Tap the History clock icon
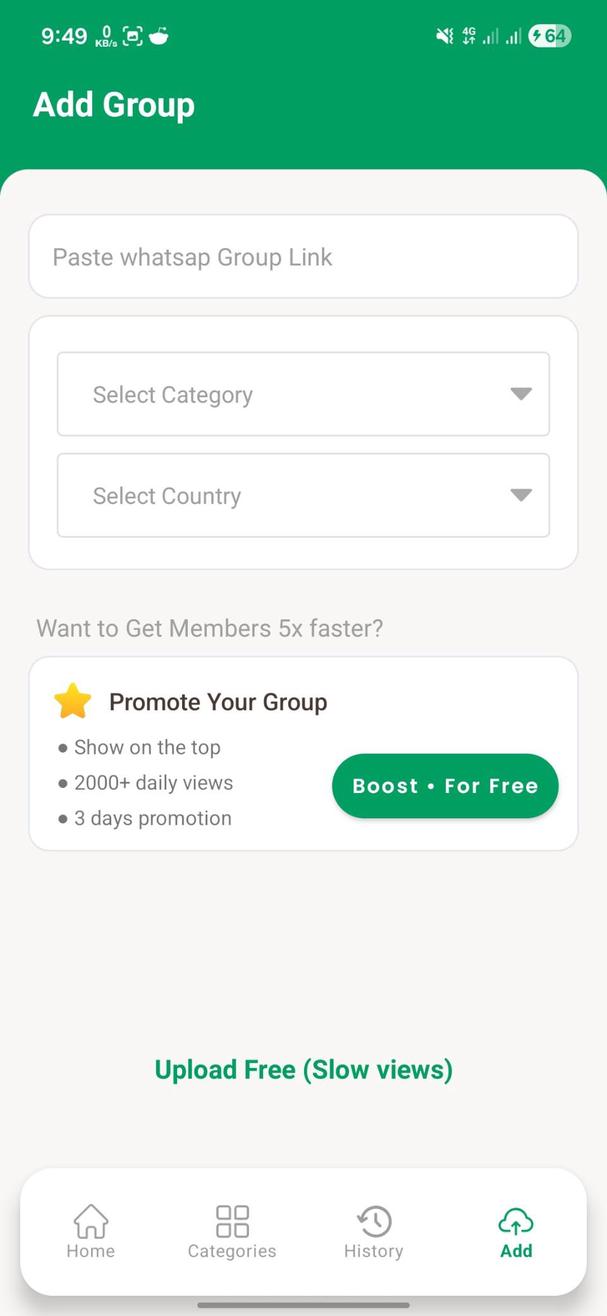Image resolution: width=607 pixels, height=1316 pixels. pyautogui.click(x=374, y=1221)
